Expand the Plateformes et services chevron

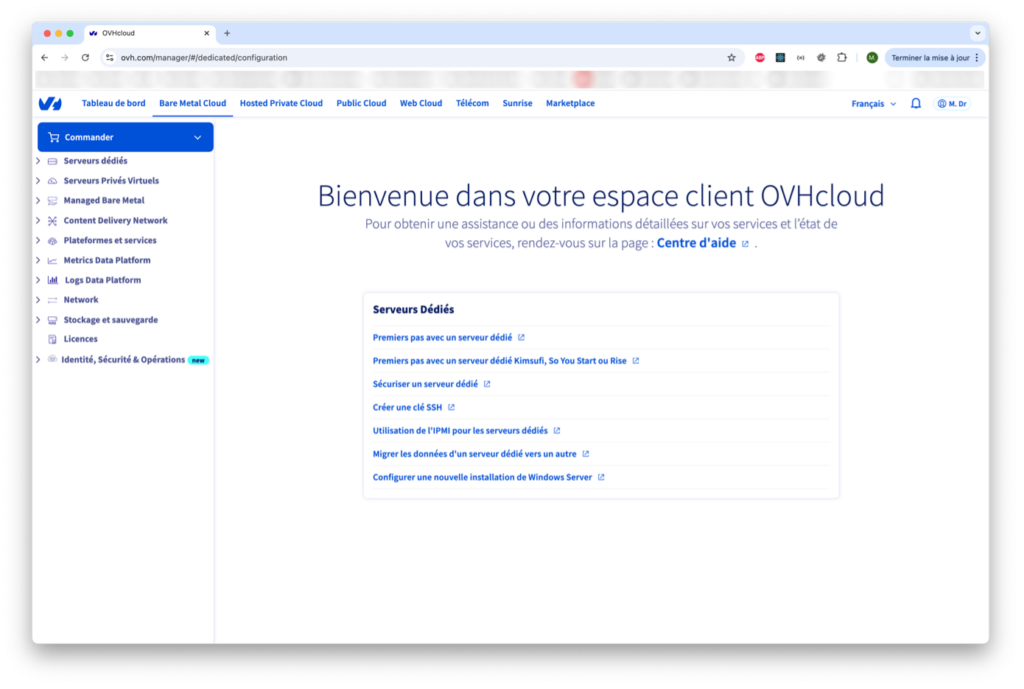[x=38, y=240]
